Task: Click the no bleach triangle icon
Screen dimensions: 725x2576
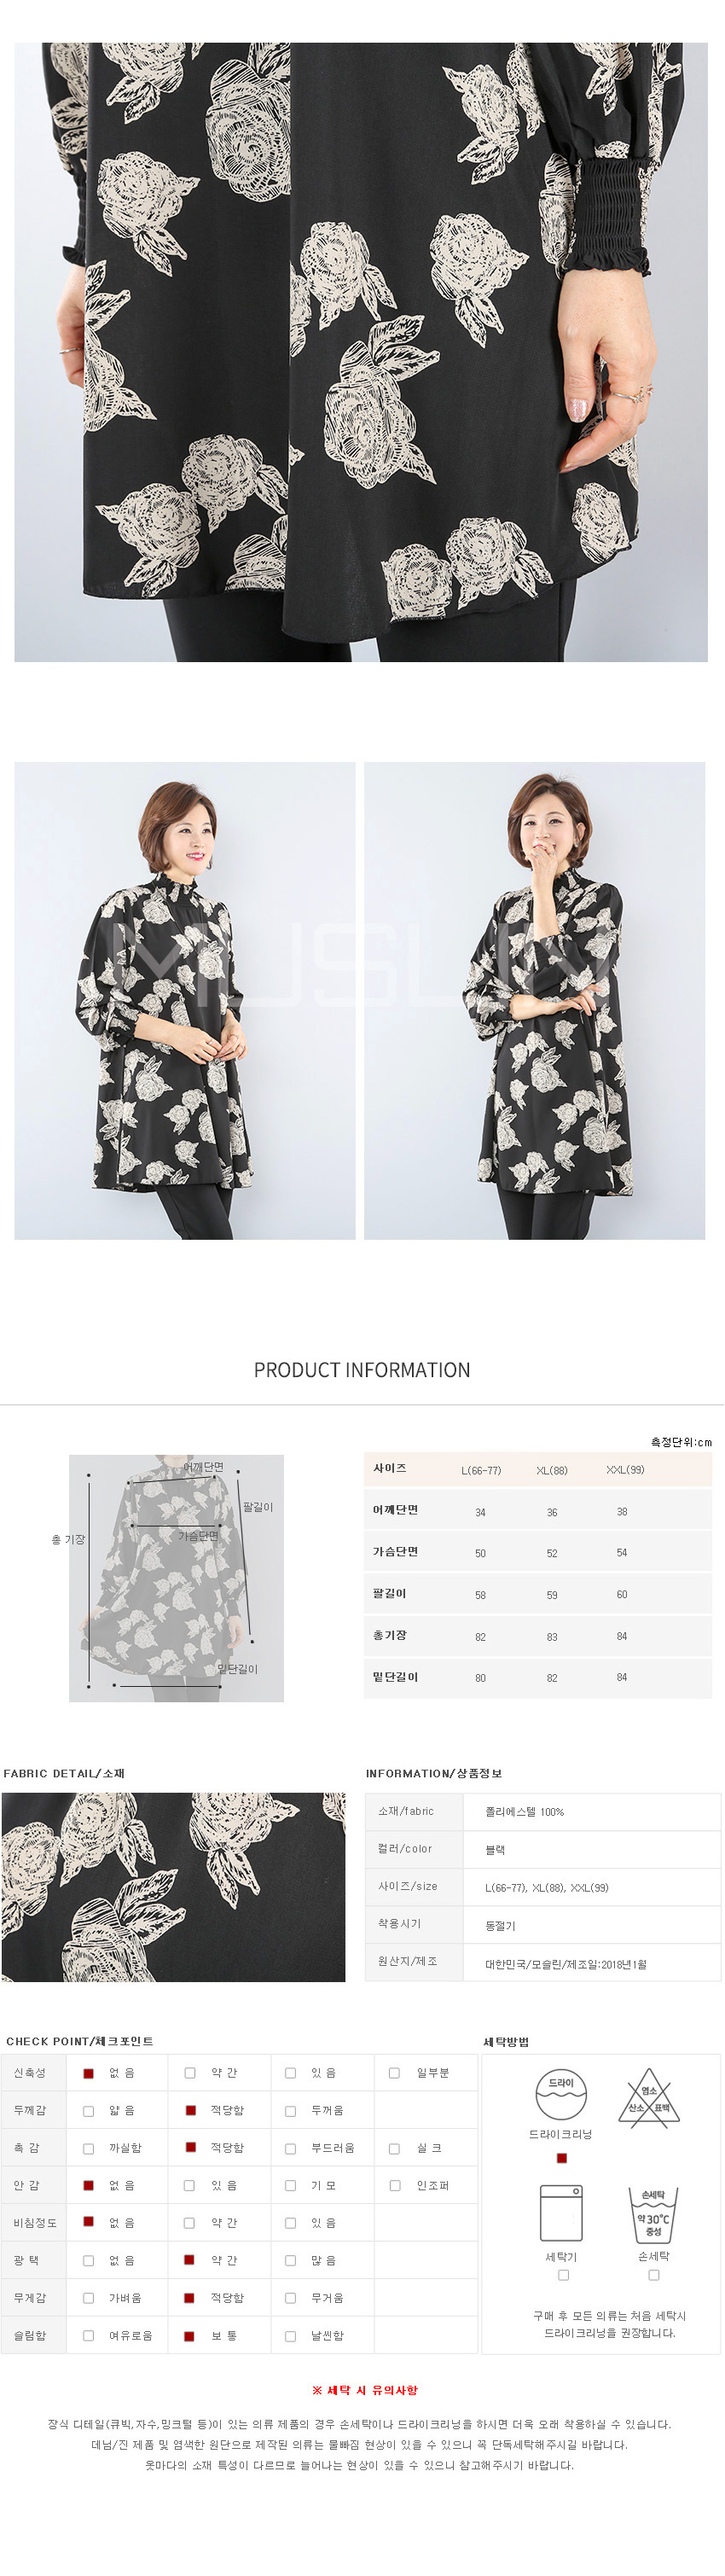Action: coord(649,2095)
